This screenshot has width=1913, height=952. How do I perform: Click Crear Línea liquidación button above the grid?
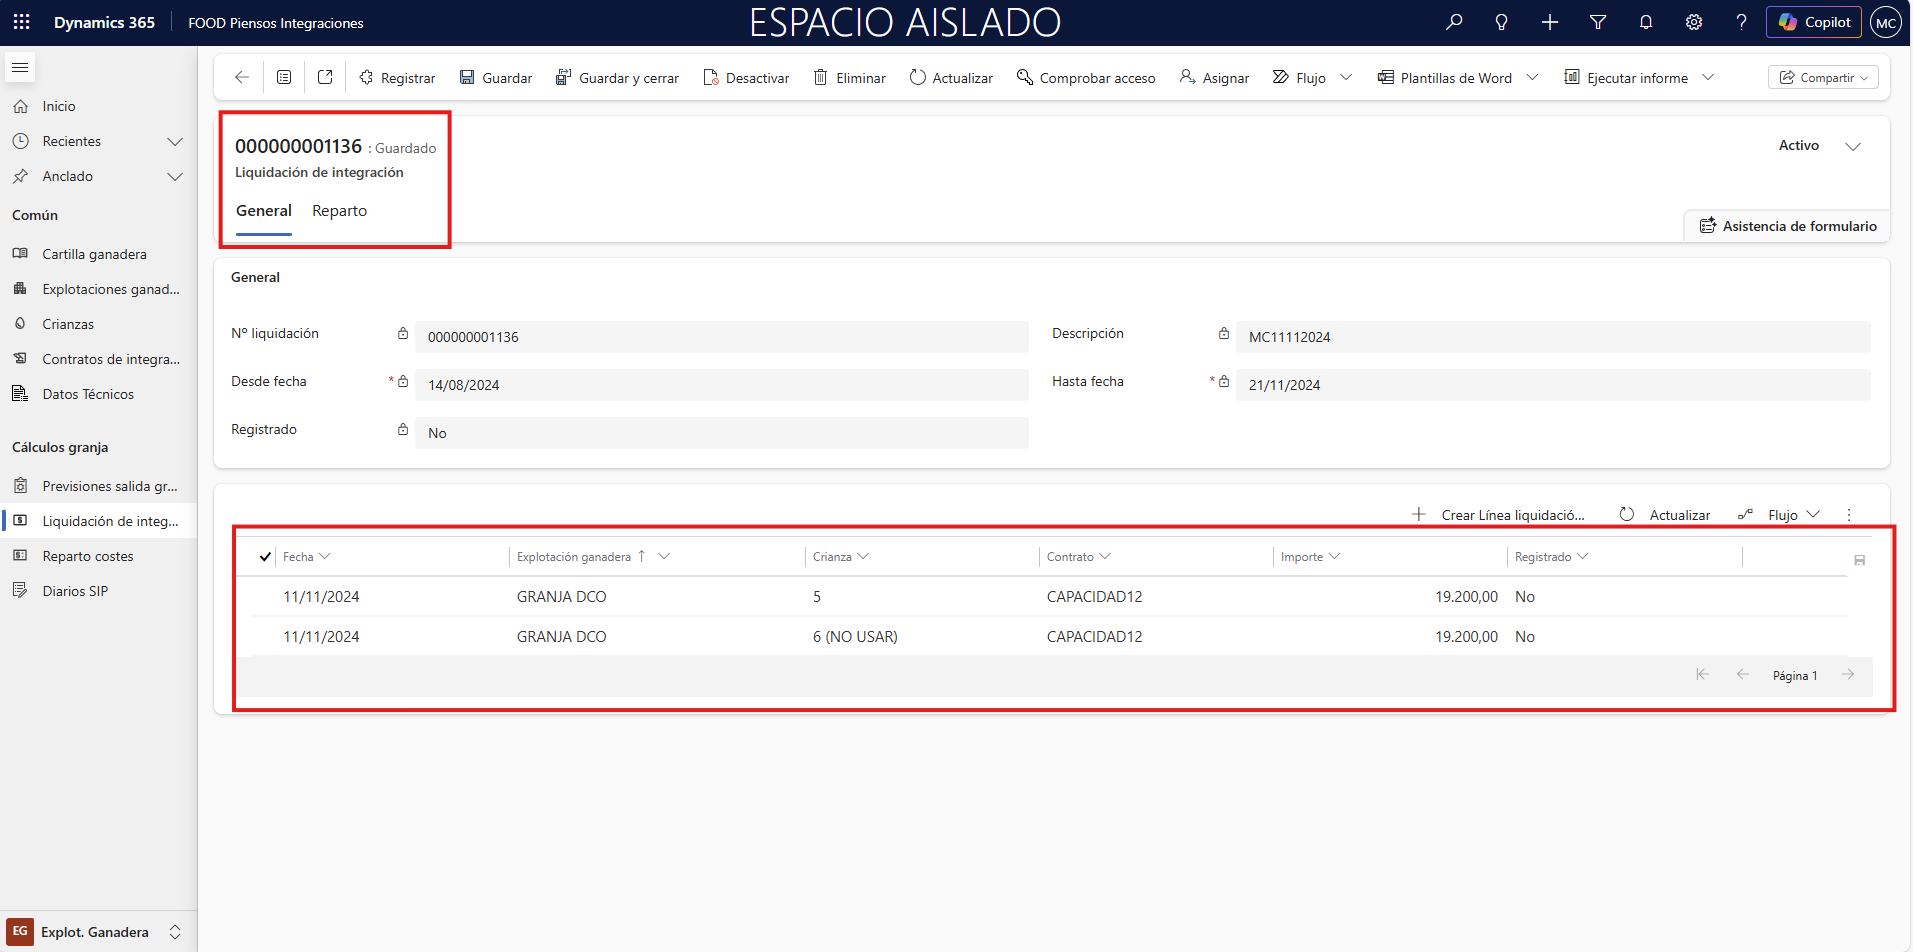tap(1498, 515)
